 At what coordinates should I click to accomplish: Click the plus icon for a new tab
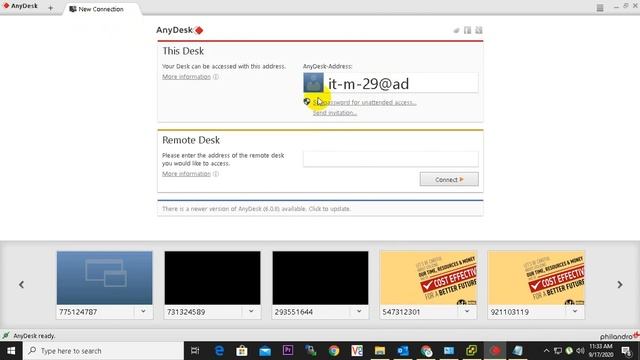click(51, 8)
